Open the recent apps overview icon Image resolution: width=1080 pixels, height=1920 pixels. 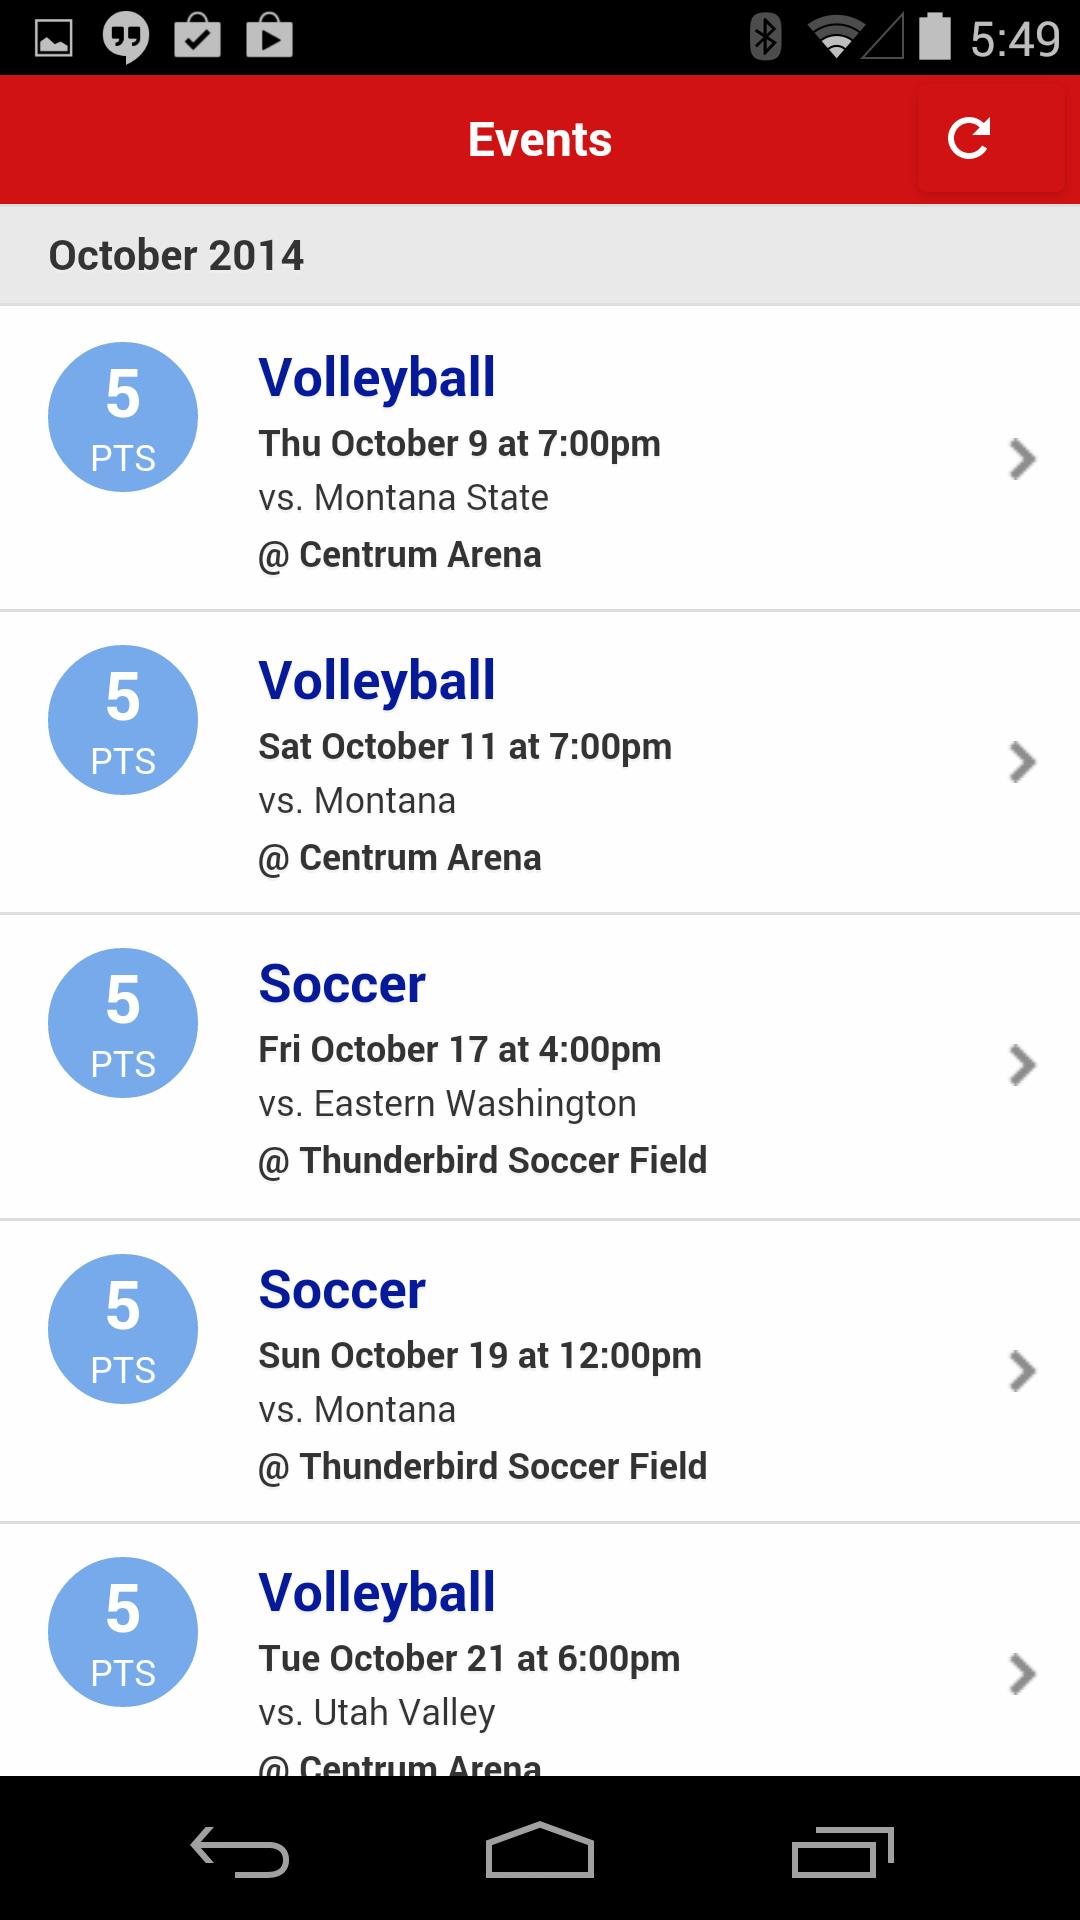tap(842, 1851)
